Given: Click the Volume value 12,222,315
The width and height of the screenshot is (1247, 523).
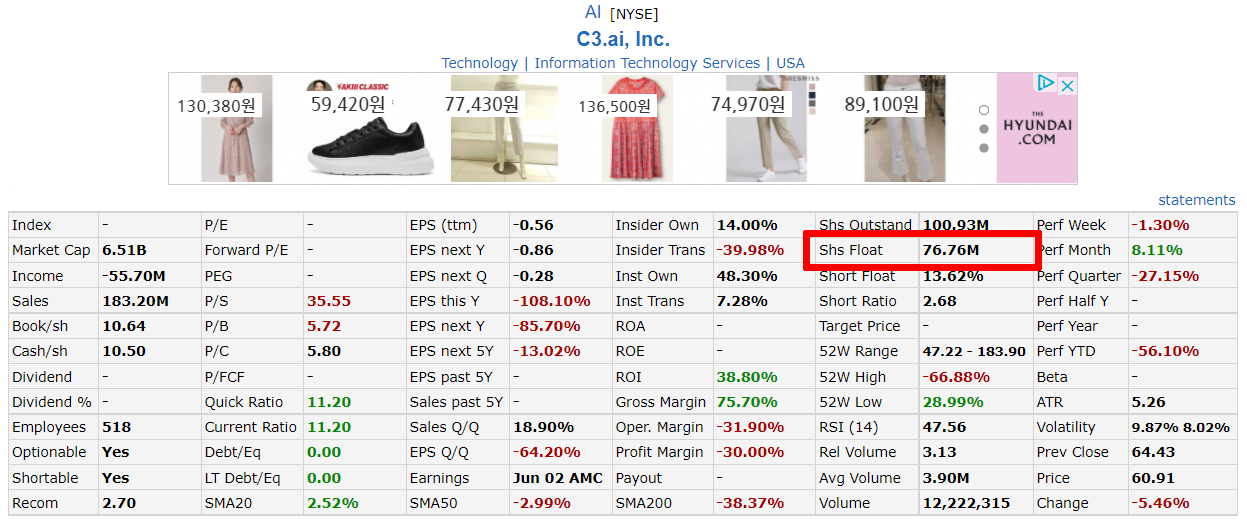Looking at the screenshot, I should pyautogui.click(x=966, y=503).
